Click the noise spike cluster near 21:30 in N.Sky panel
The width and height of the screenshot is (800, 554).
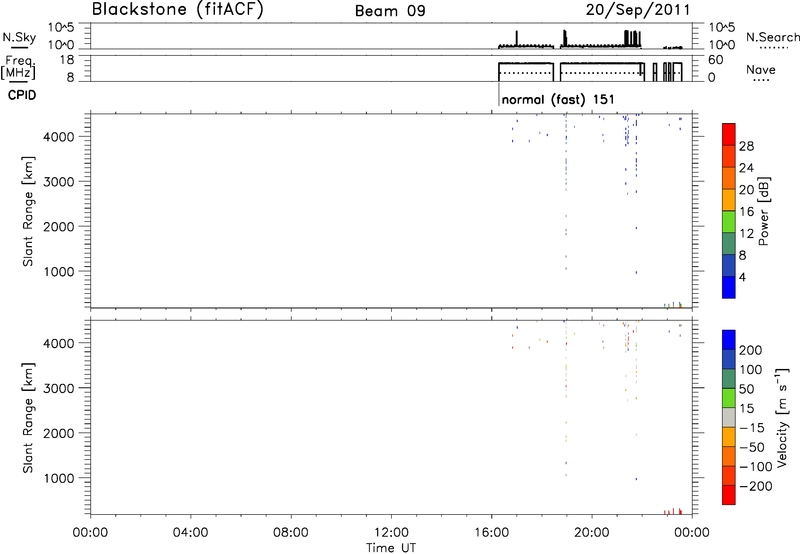tap(633, 38)
